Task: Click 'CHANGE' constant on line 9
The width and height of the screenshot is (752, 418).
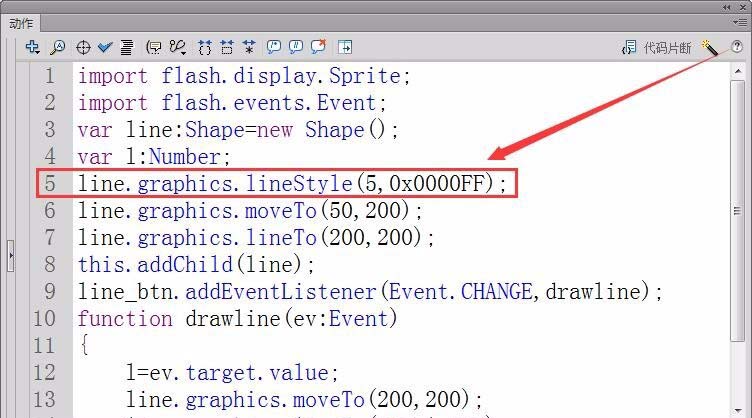Action: click(496, 291)
